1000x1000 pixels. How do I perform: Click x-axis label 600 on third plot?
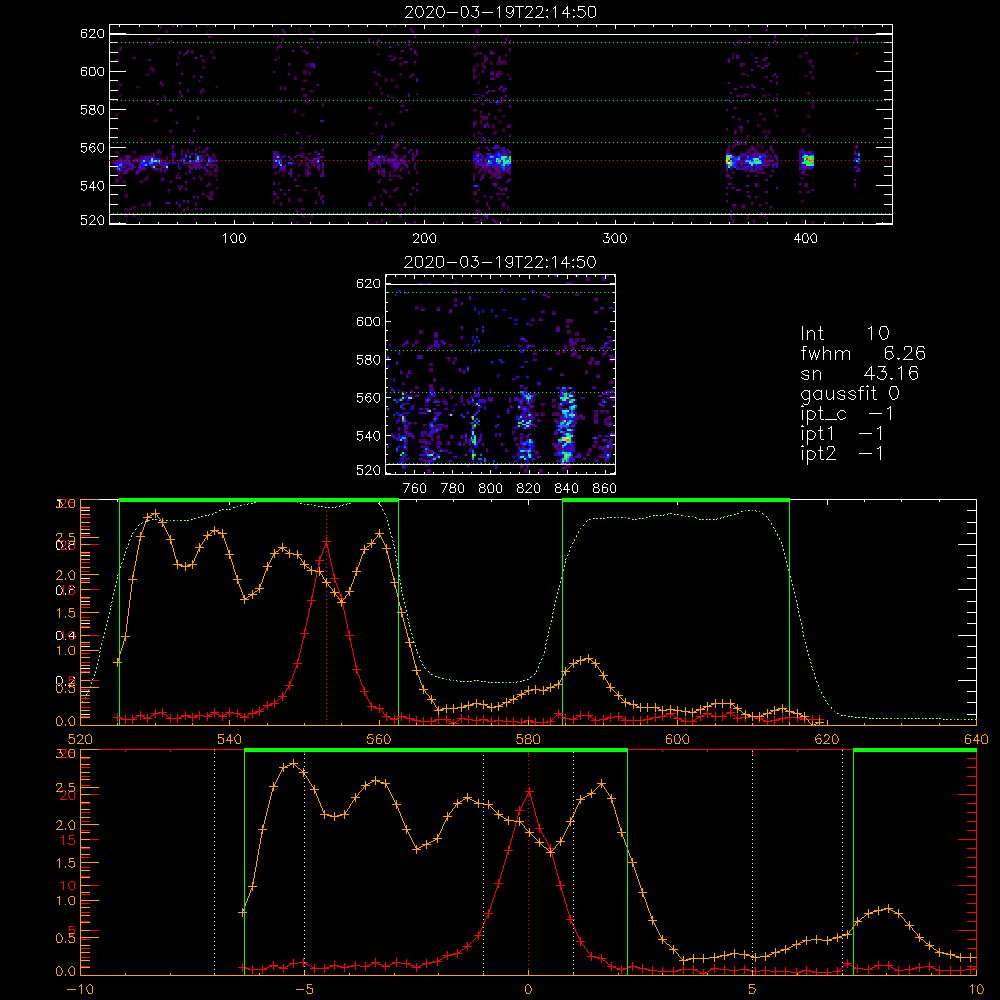pos(677,740)
